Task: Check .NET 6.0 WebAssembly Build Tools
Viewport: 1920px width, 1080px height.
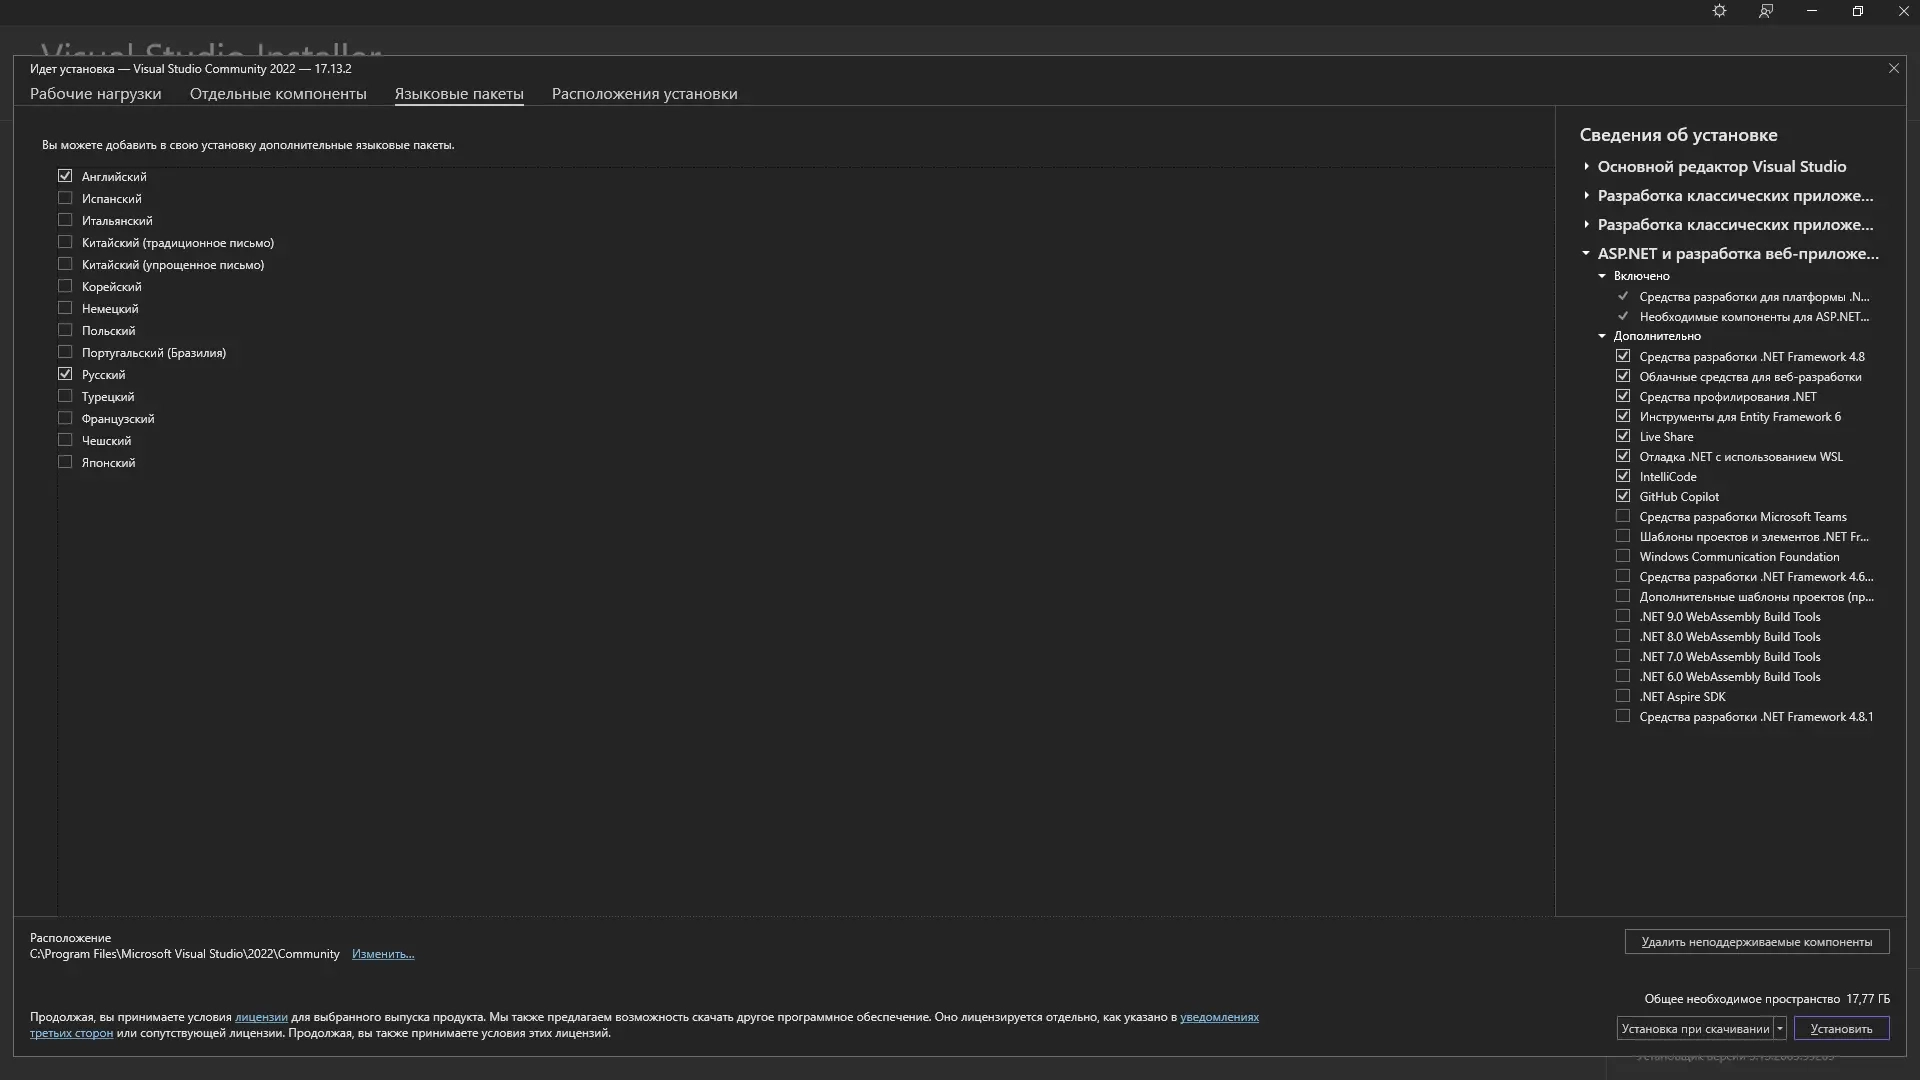Action: click(x=1623, y=676)
